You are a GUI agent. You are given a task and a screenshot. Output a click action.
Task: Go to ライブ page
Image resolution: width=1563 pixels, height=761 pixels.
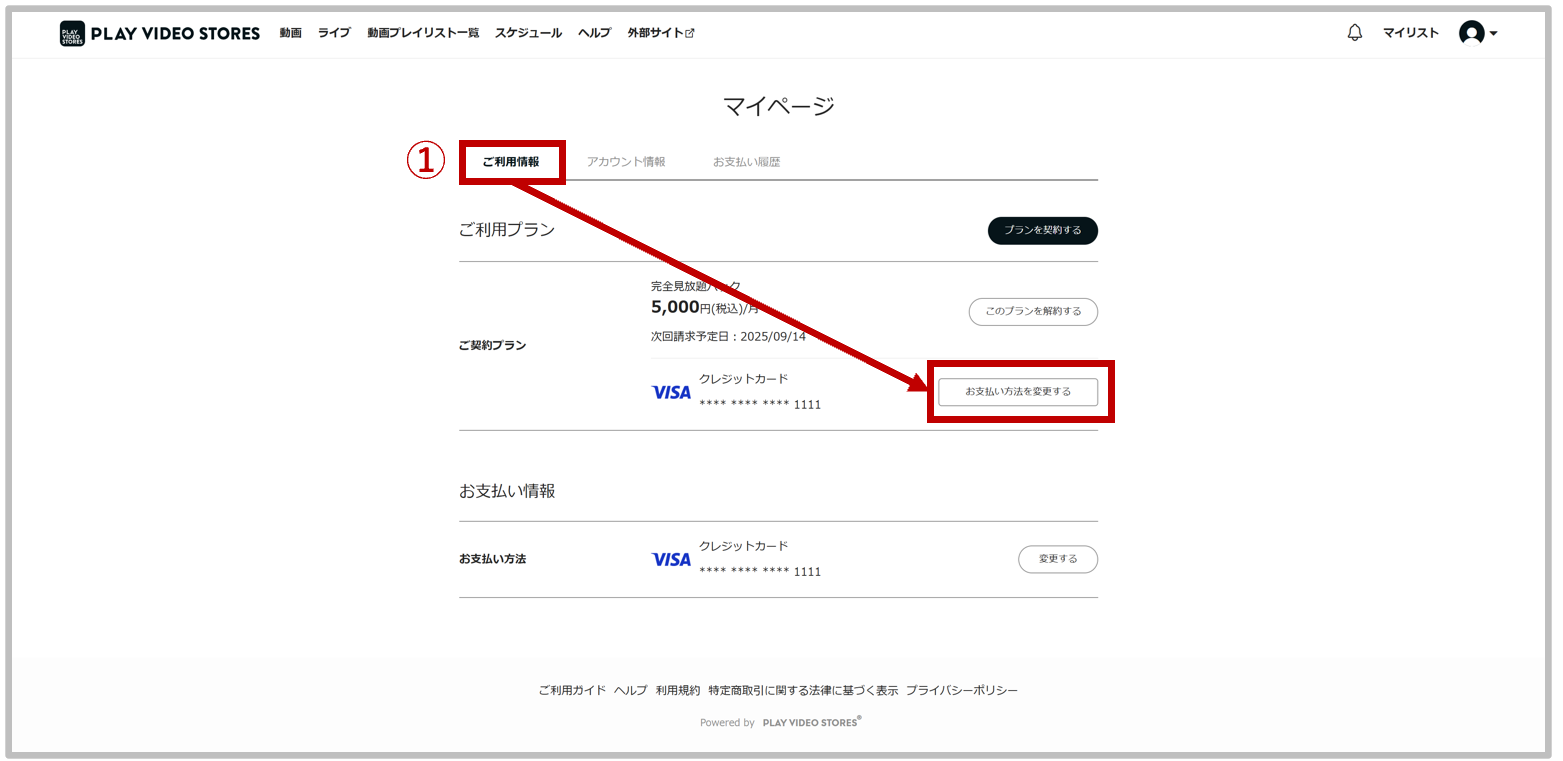point(334,33)
